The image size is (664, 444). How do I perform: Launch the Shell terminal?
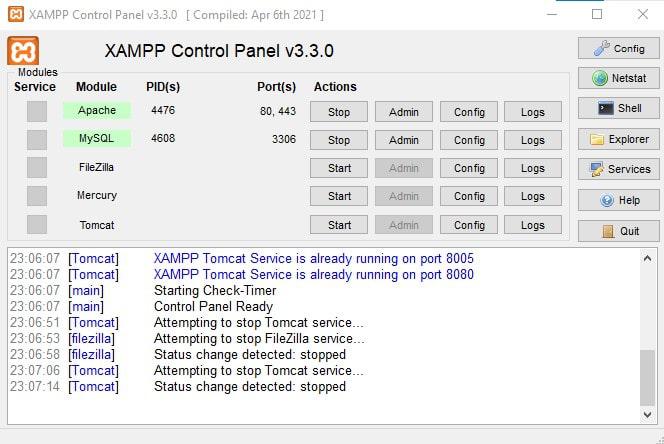[618, 108]
